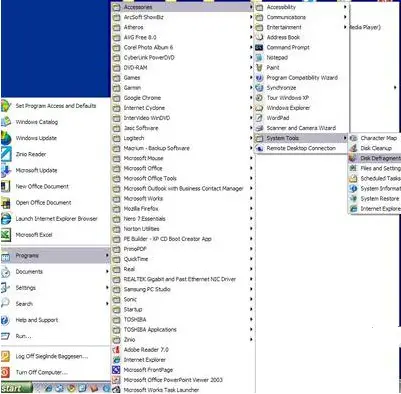
Task: Expand the Search submenu arrow
Action: tap(107, 304)
